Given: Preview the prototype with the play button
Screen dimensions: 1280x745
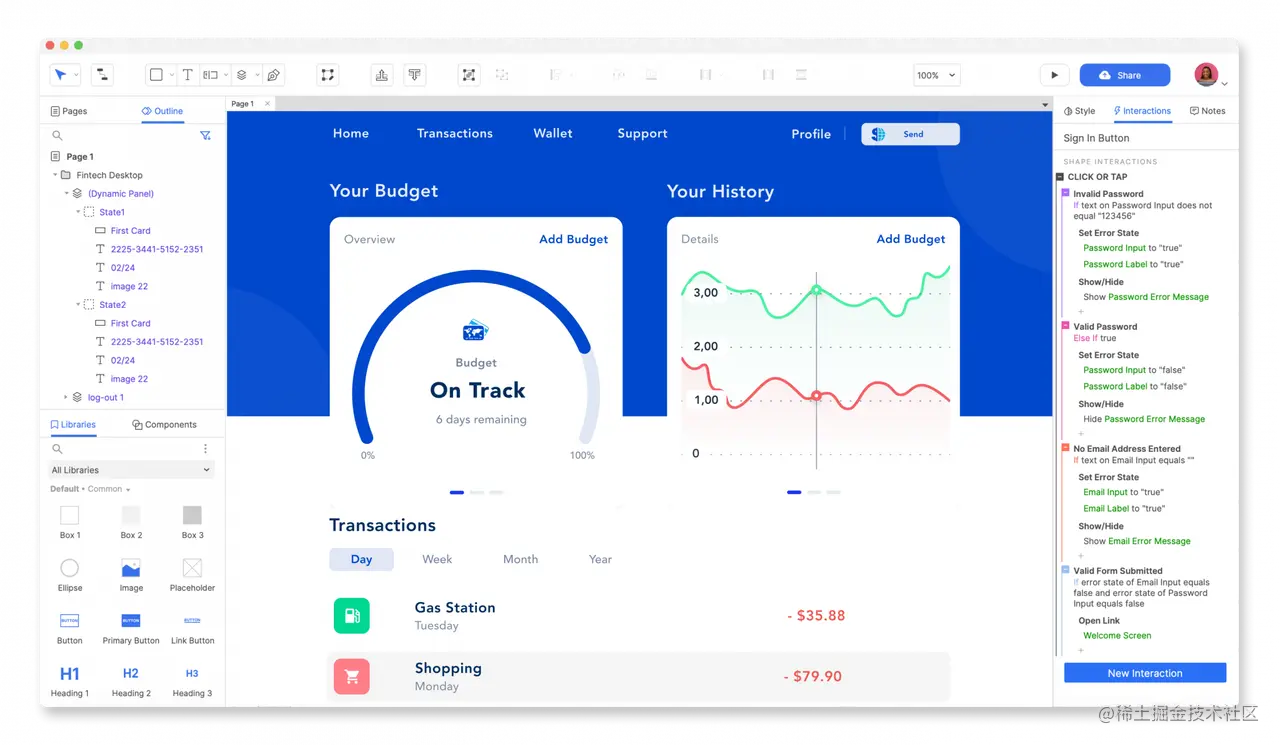Looking at the screenshot, I should tap(1054, 75).
